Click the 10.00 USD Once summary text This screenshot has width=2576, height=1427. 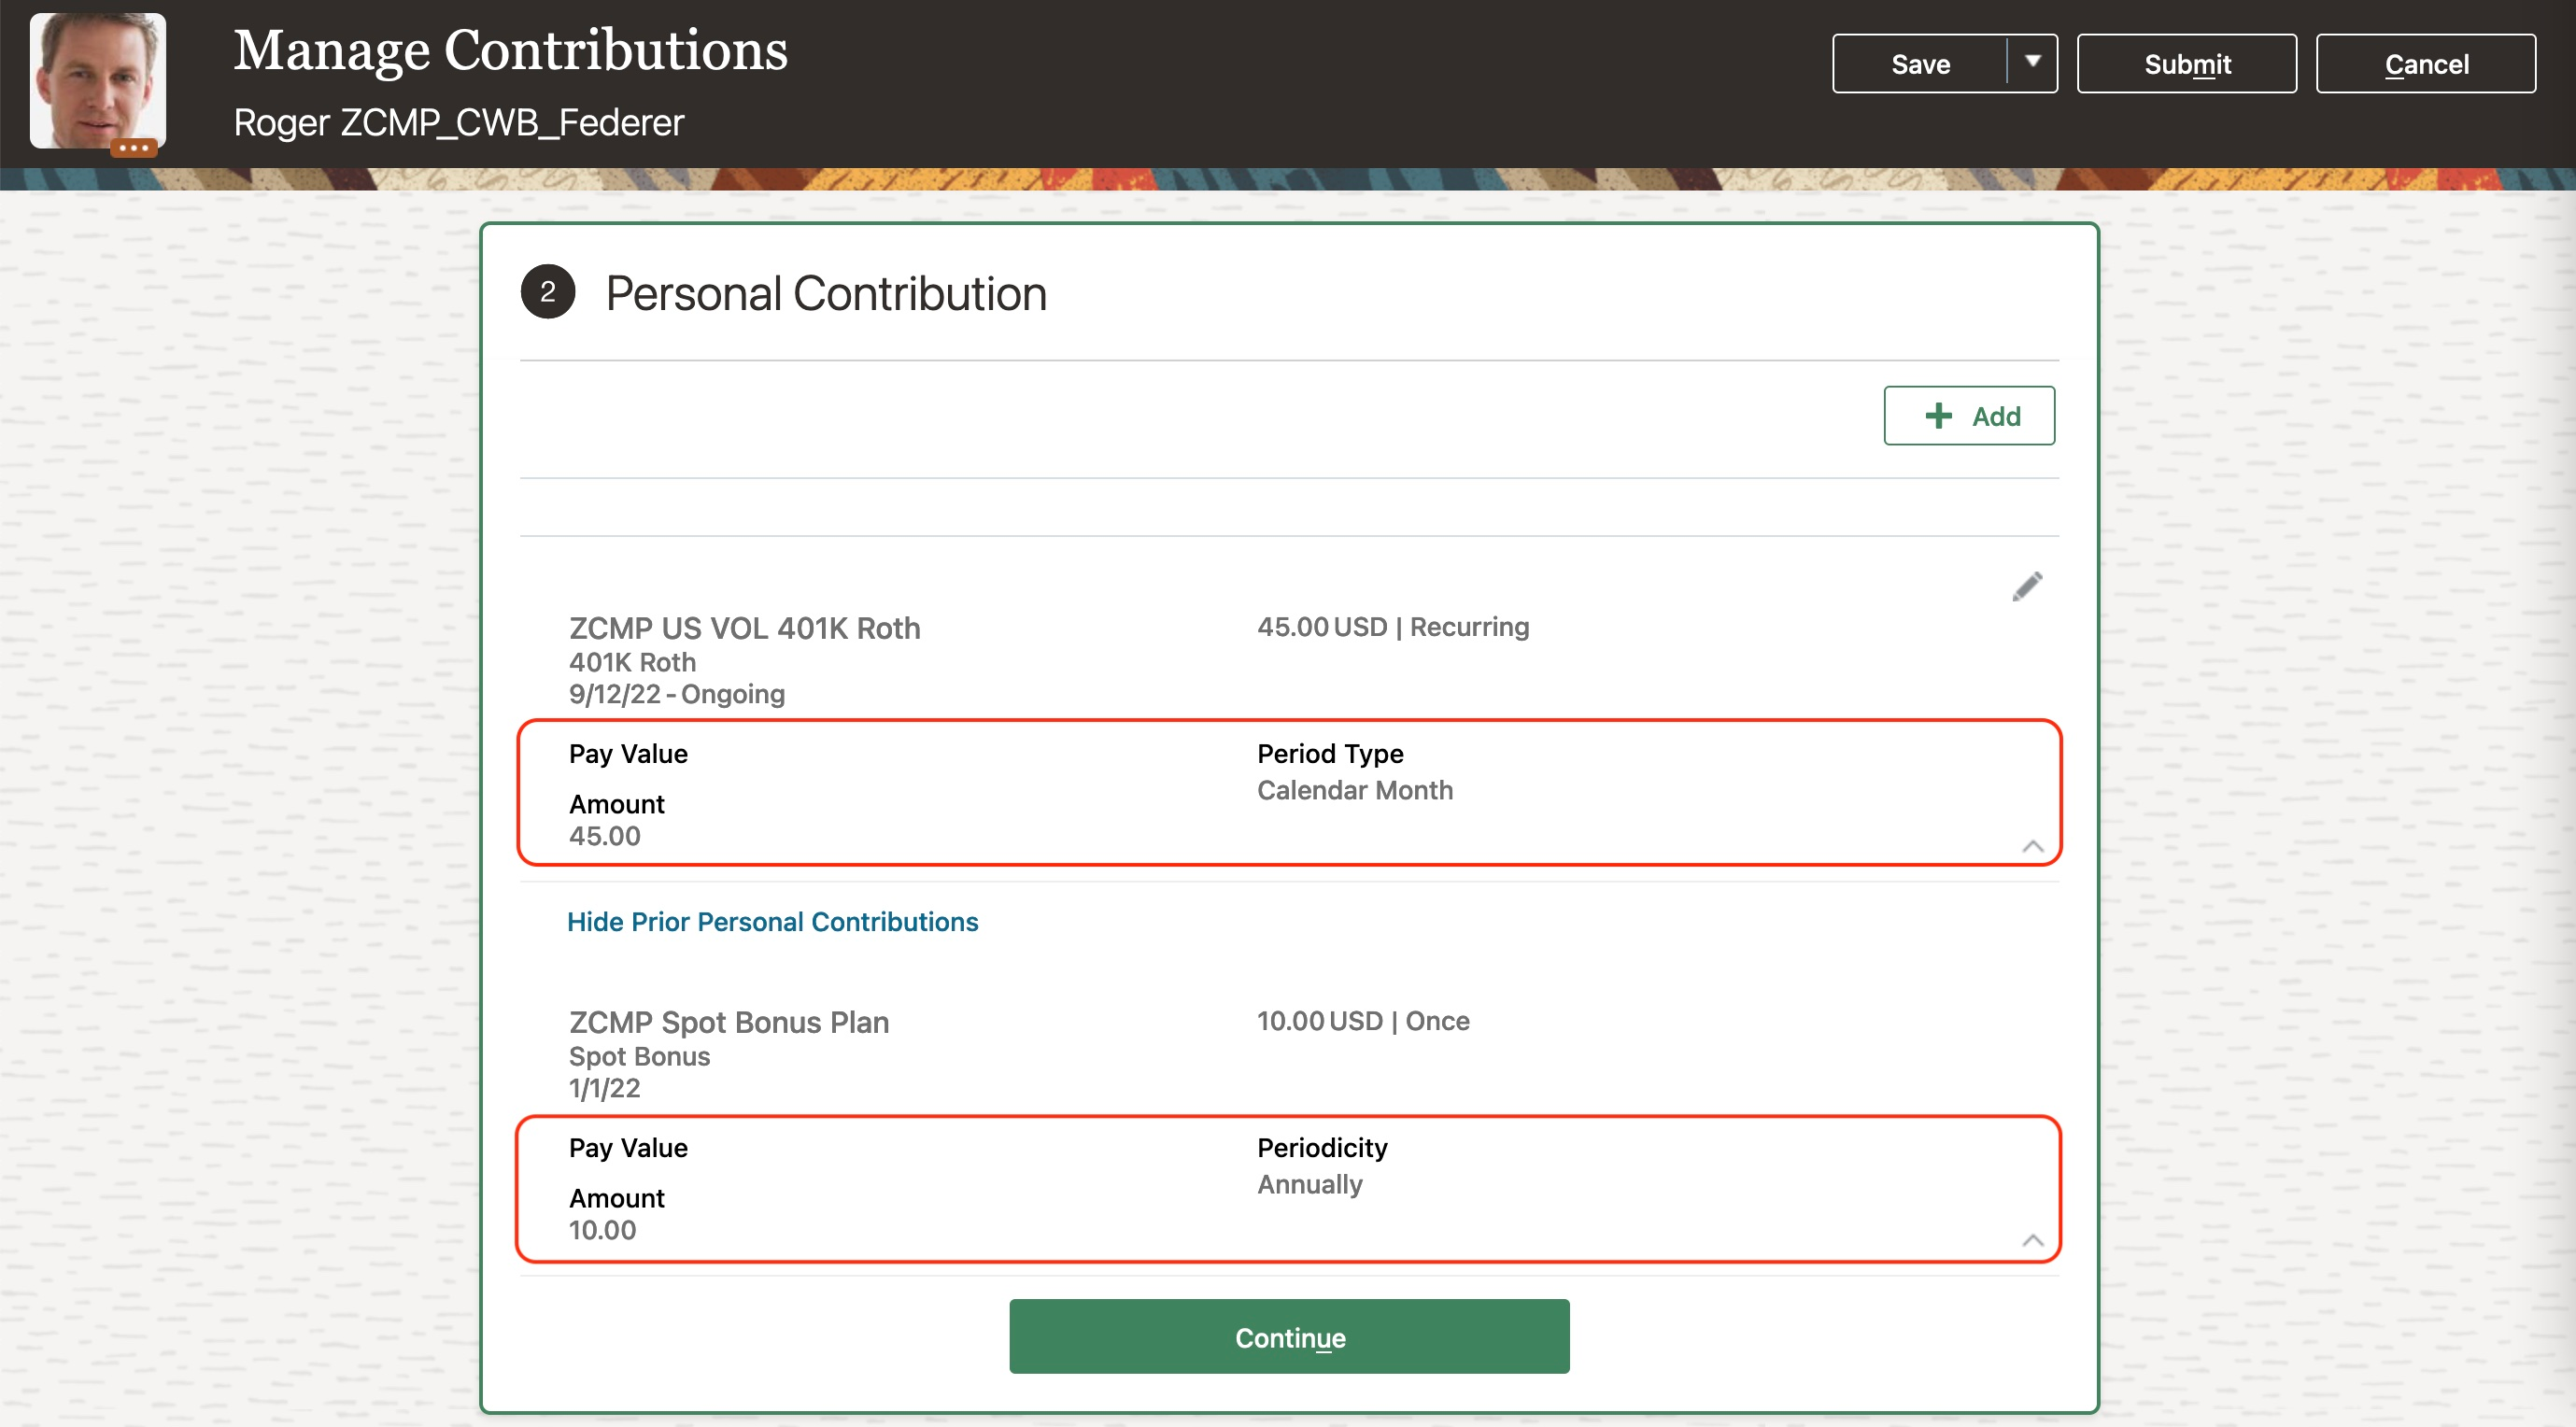pos(1362,1021)
